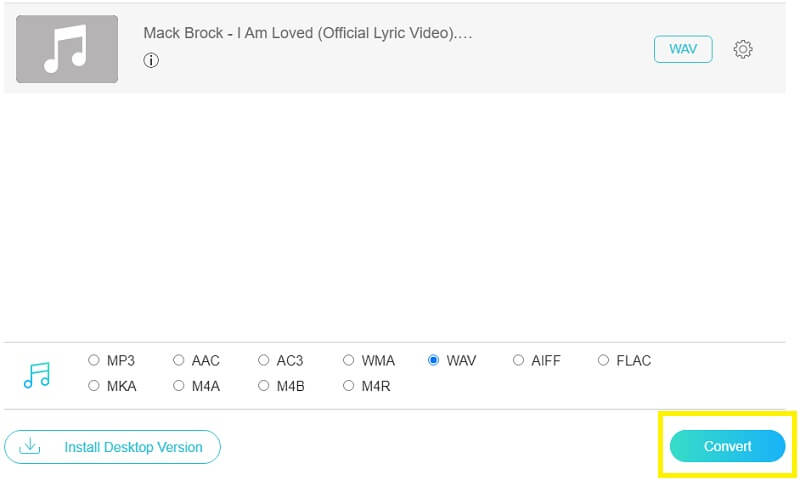Click the file info icon
This screenshot has width=800, height=480.
click(x=151, y=60)
